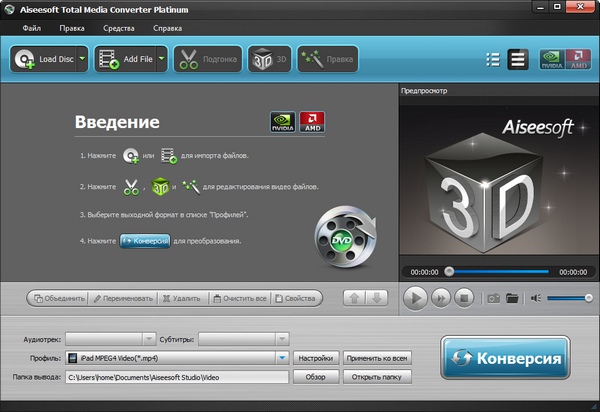Image resolution: width=600 pixels, height=412 pixels.
Task: Click the DVD film reel icon
Action: pos(345,237)
